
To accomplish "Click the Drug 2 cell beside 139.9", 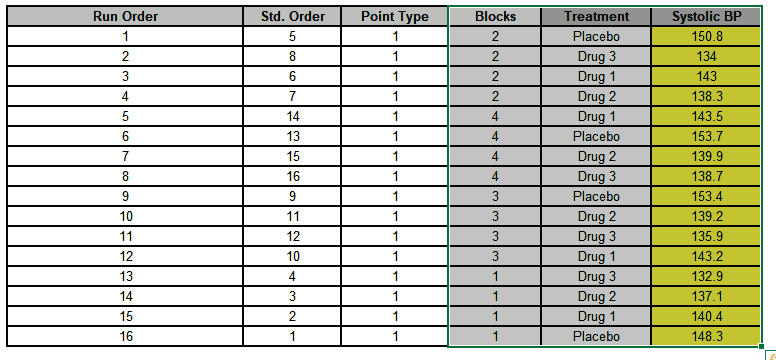I will click(x=596, y=156).
